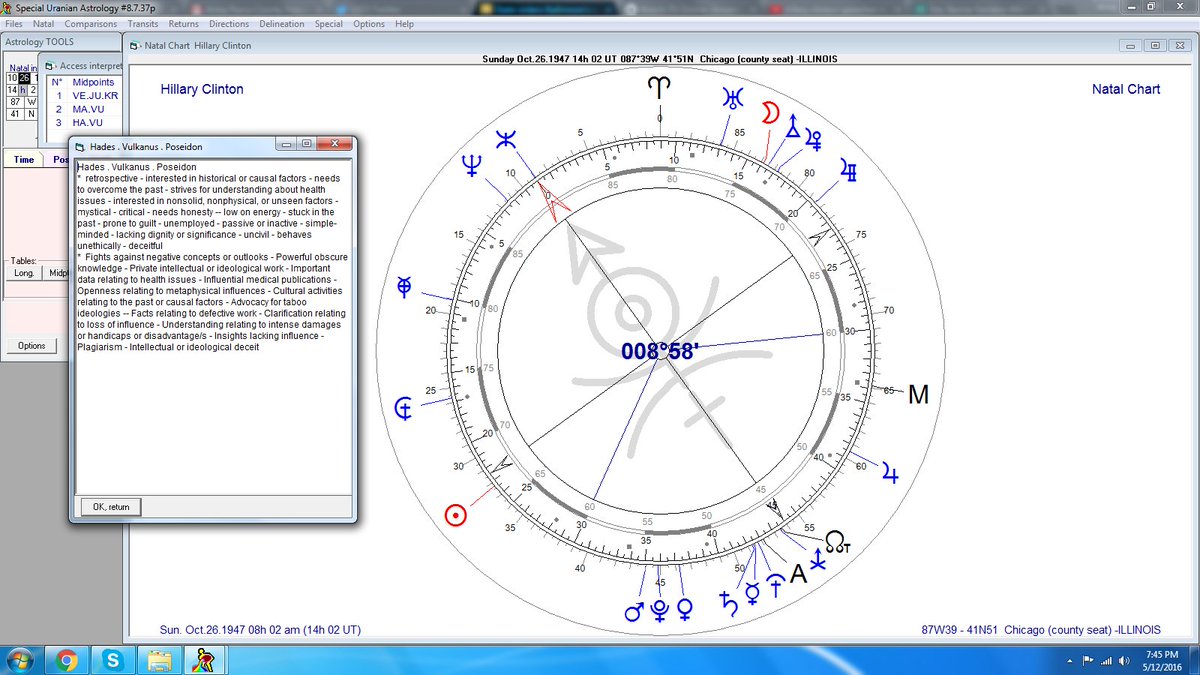
Task: Open the Returns menu
Action: (183, 24)
